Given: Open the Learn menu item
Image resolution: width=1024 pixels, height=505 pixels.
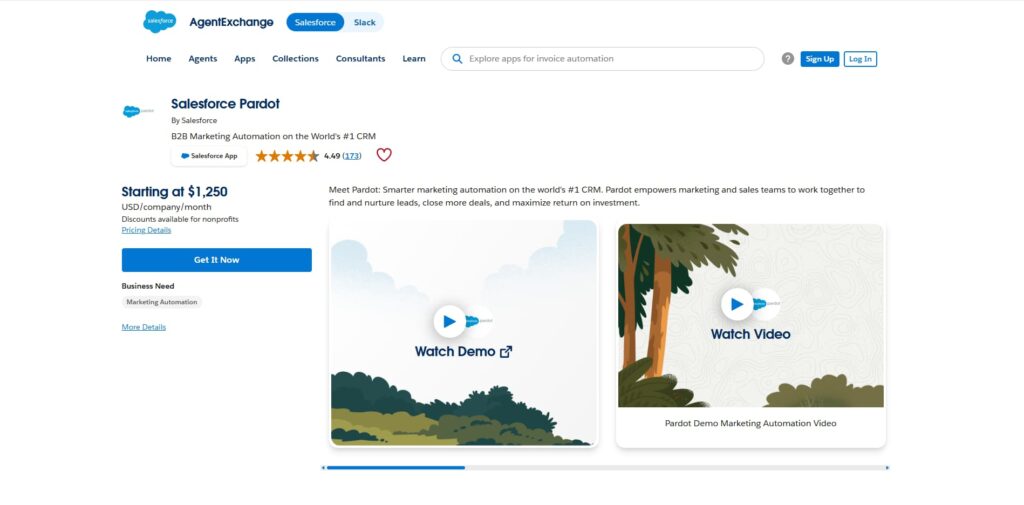Looking at the screenshot, I should click(414, 59).
